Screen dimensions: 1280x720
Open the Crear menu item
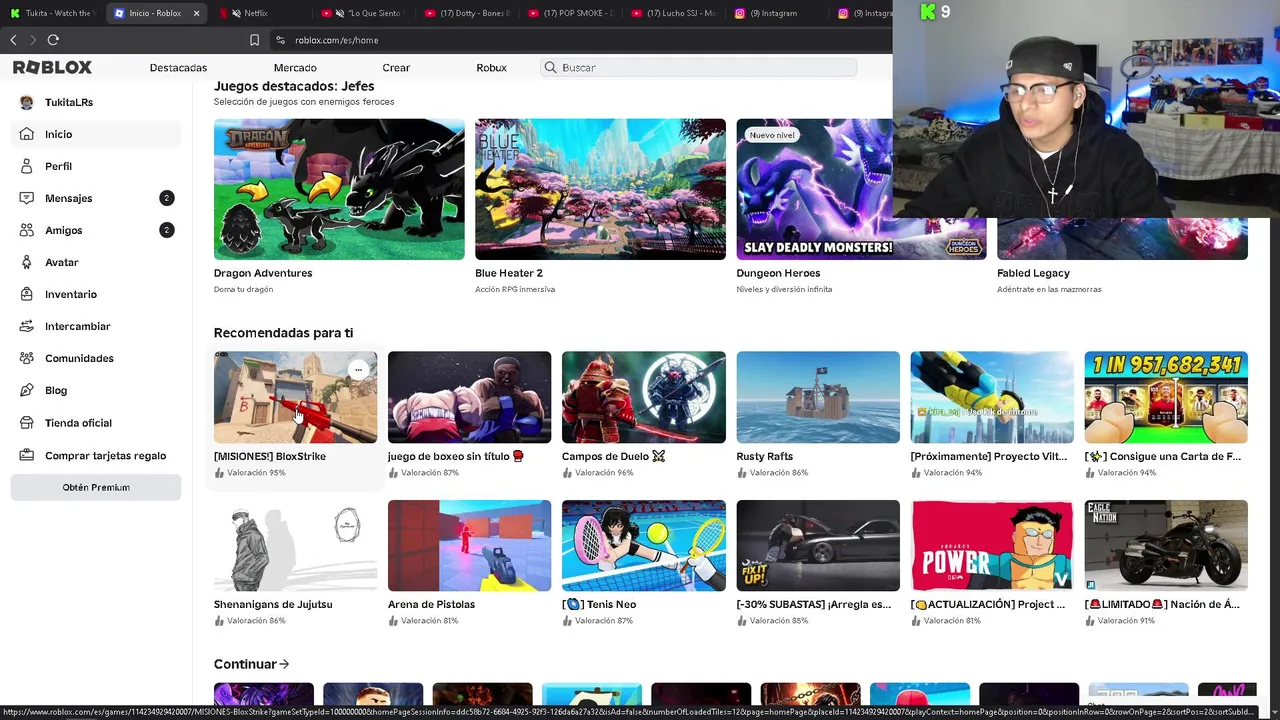[x=396, y=67]
